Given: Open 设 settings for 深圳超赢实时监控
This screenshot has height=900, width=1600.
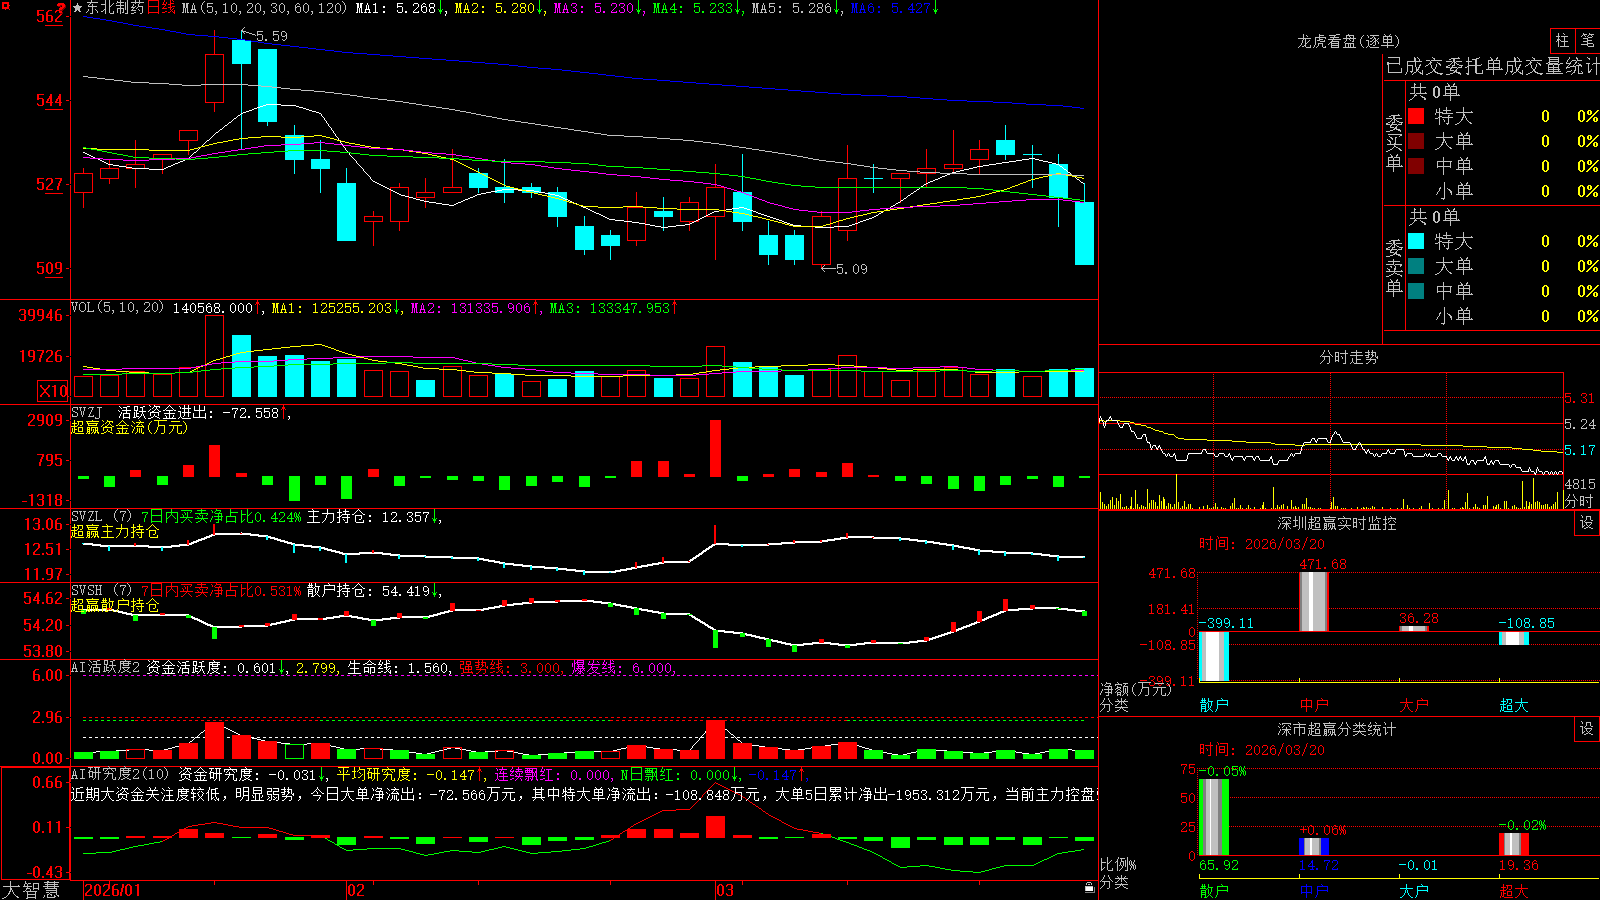Looking at the screenshot, I should (x=1587, y=523).
